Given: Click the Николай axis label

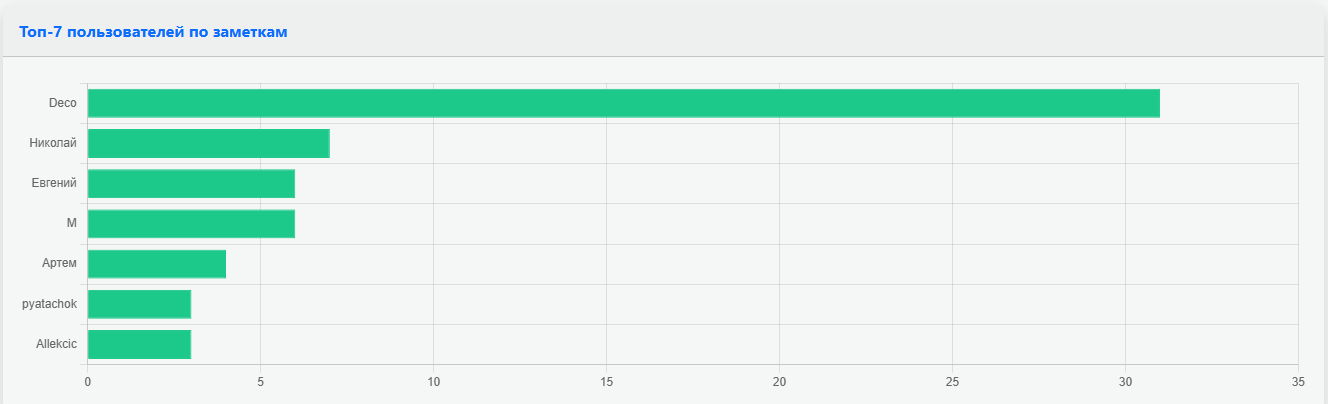Looking at the screenshot, I should 53,143.
